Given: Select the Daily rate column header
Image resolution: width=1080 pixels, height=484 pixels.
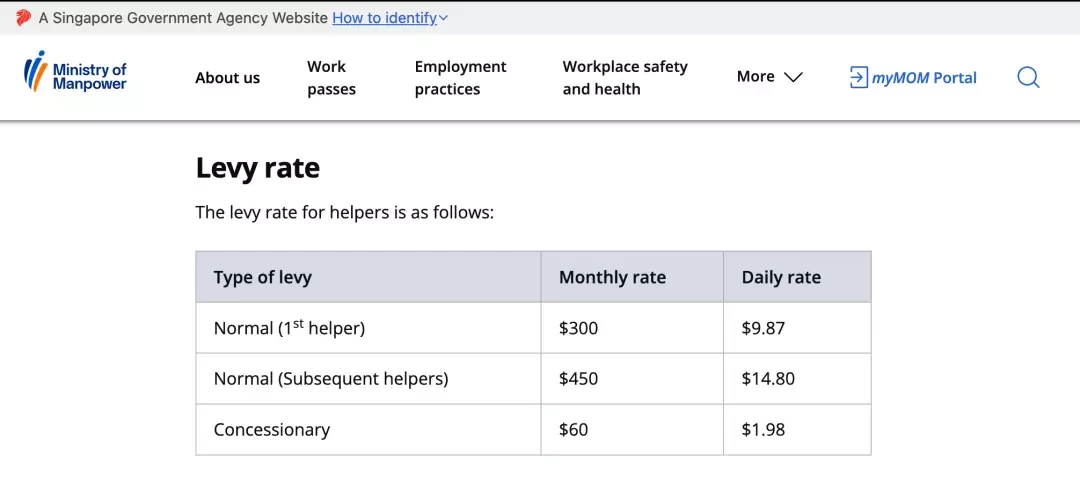Looking at the screenshot, I should (x=797, y=277).
